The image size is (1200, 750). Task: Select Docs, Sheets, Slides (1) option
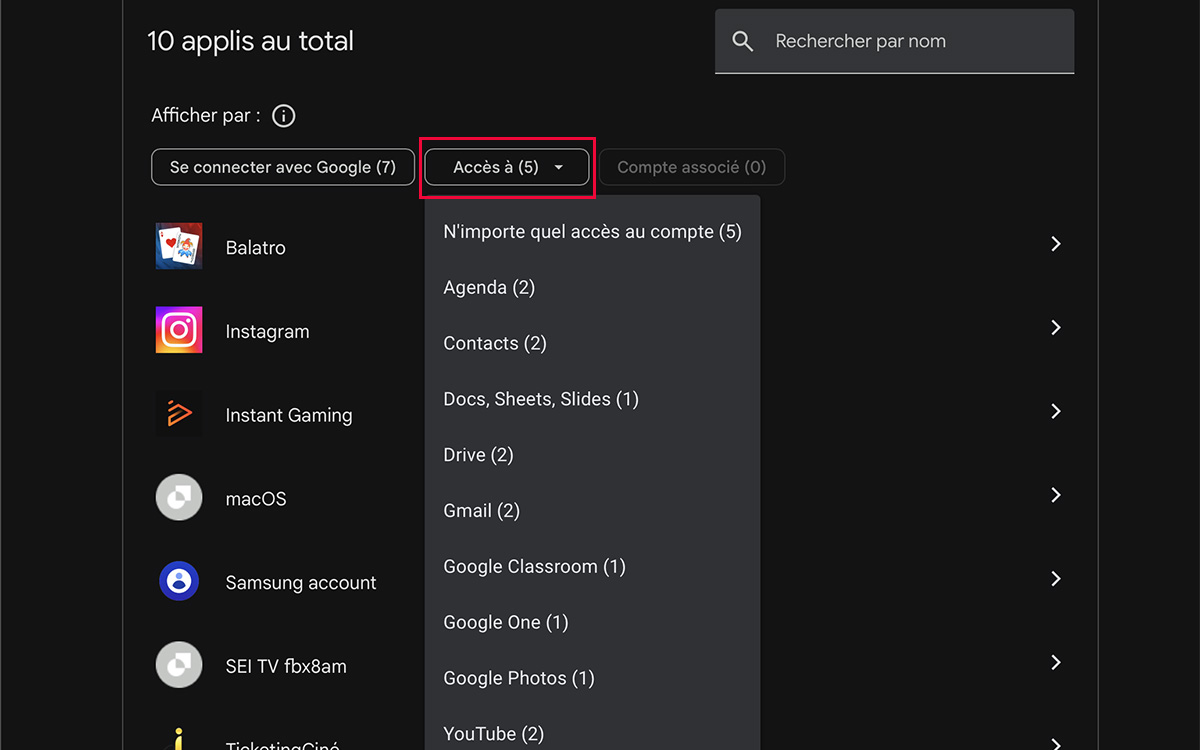point(593,399)
